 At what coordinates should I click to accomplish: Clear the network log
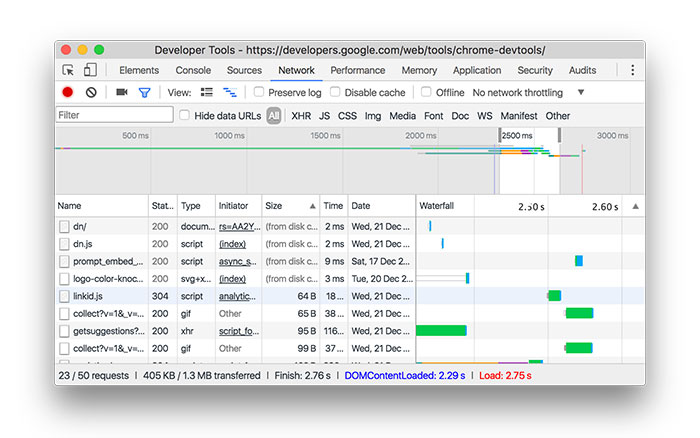(91, 92)
